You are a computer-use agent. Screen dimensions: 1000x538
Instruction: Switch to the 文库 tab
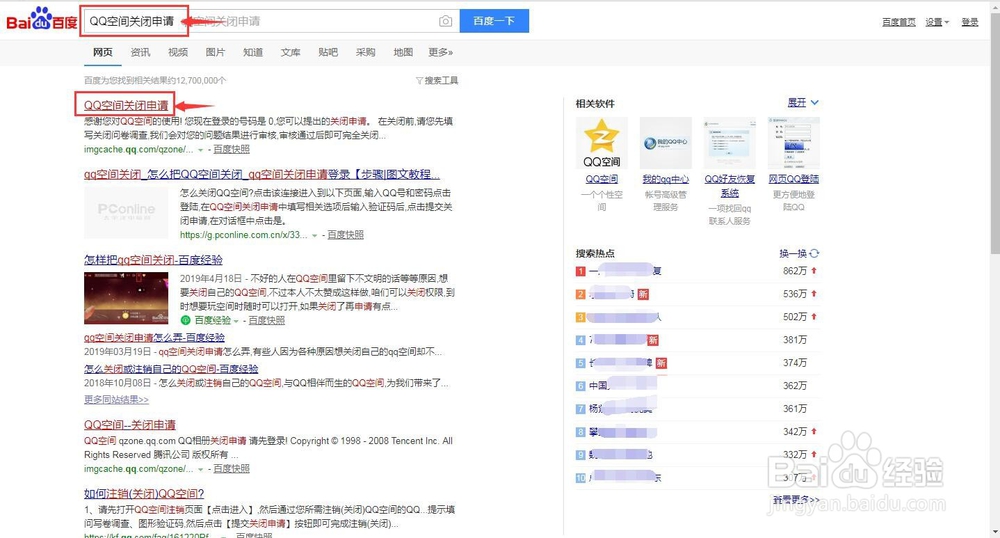pyautogui.click(x=290, y=52)
